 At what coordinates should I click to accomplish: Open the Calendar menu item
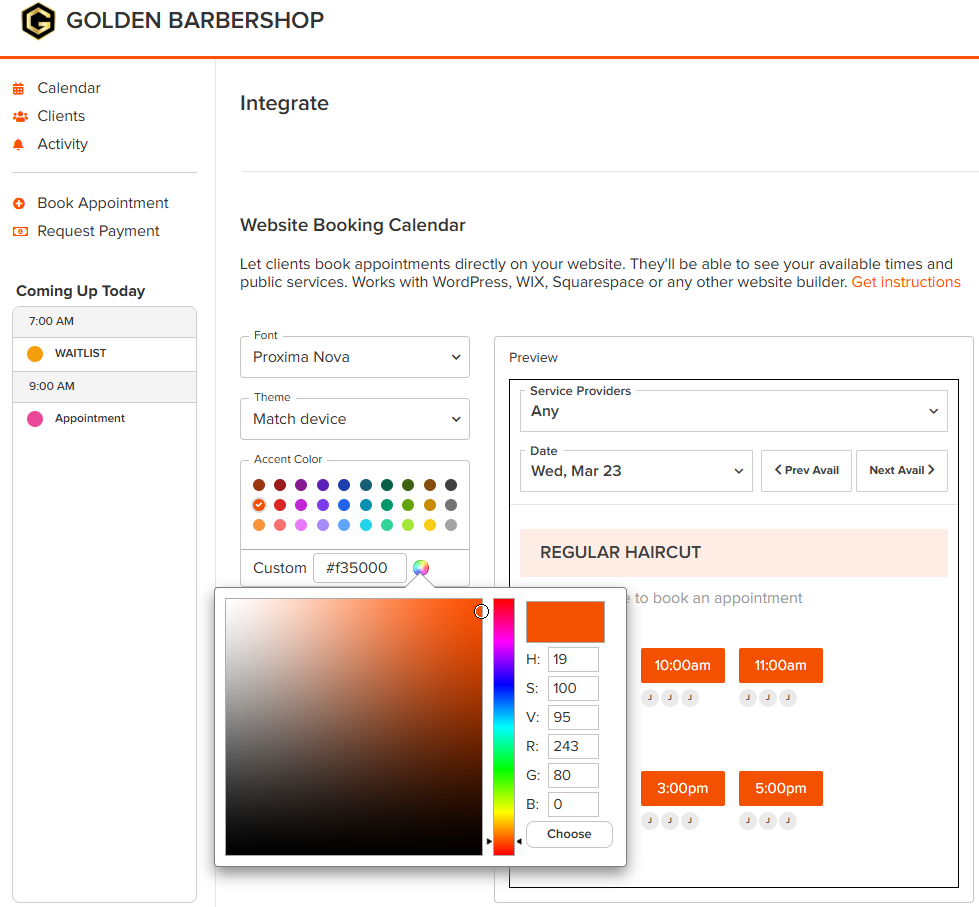click(69, 88)
